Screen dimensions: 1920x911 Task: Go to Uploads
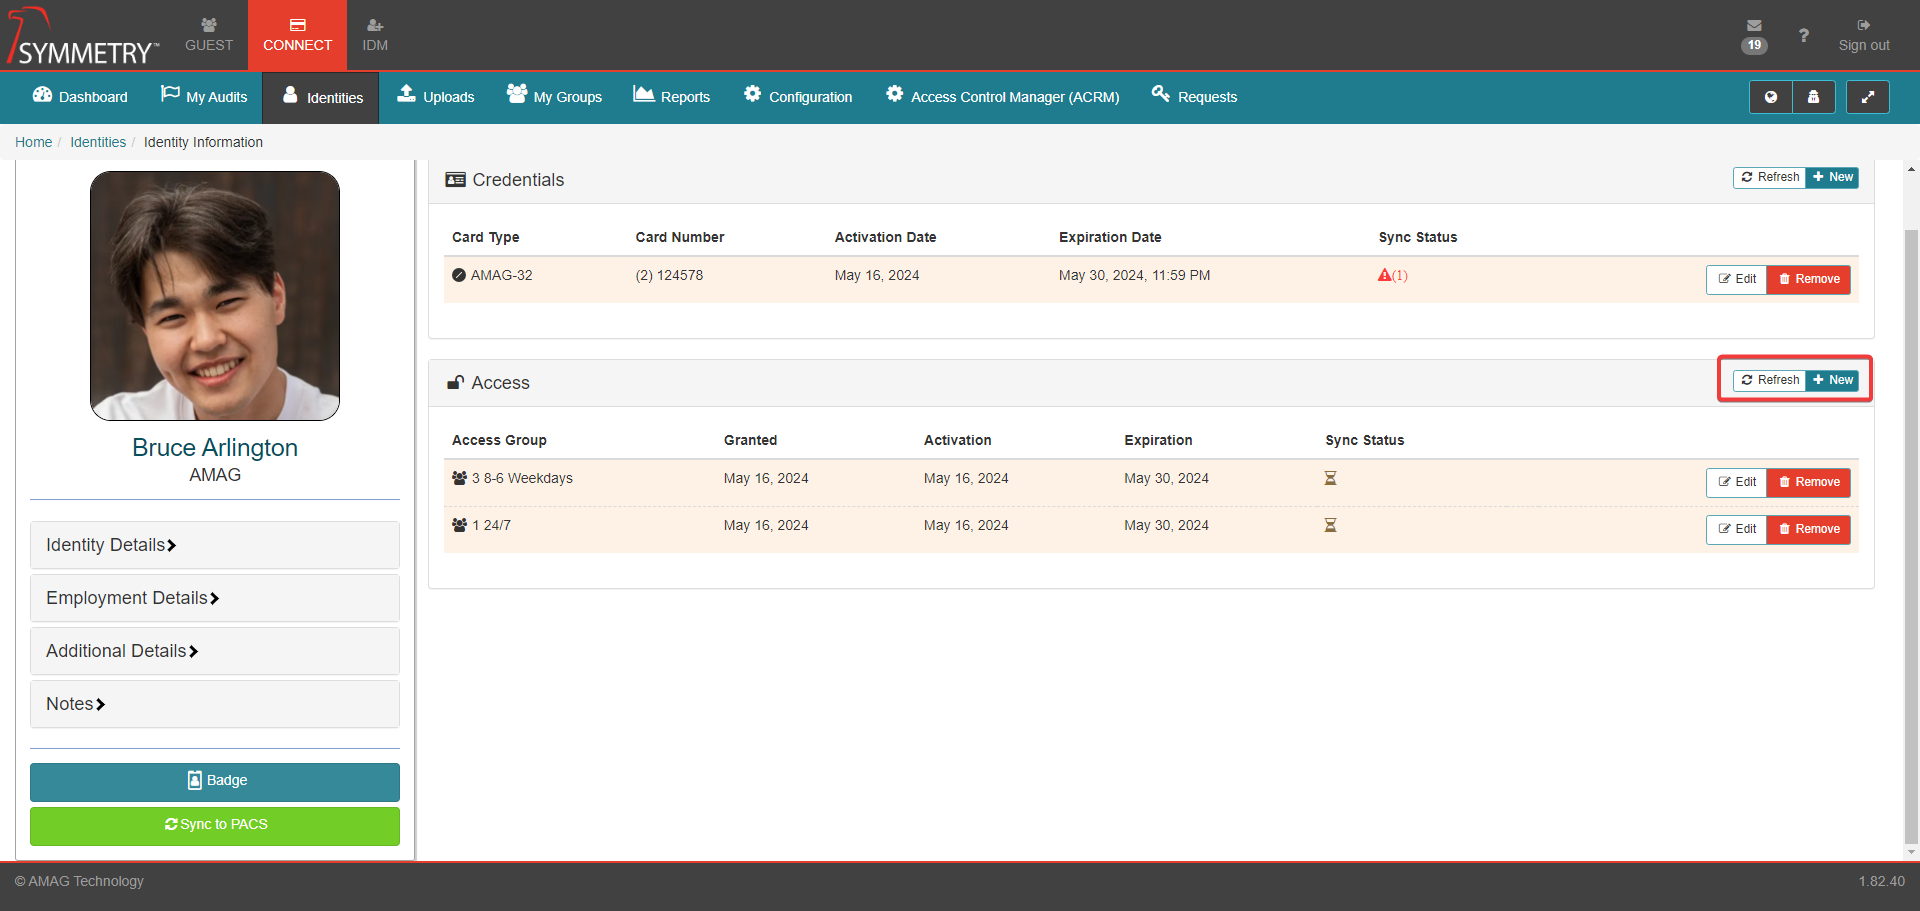436,96
